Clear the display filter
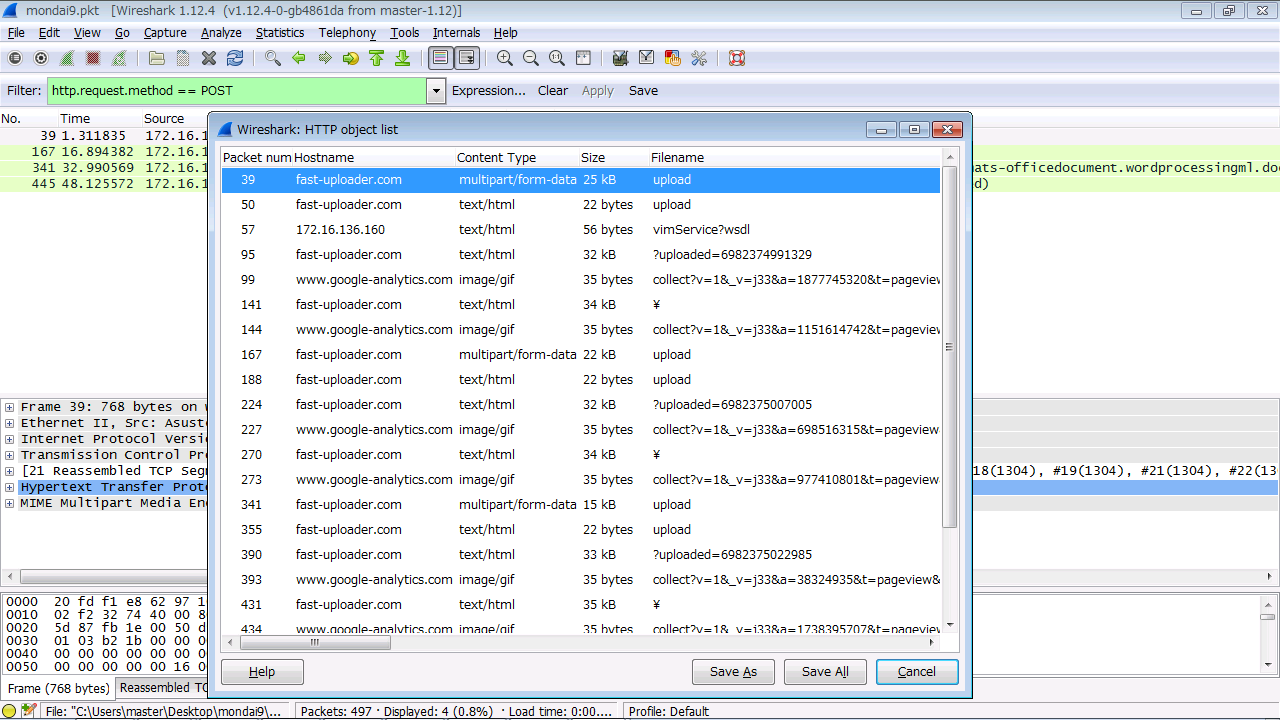Viewport: 1280px width, 720px height. pyautogui.click(x=553, y=91)
